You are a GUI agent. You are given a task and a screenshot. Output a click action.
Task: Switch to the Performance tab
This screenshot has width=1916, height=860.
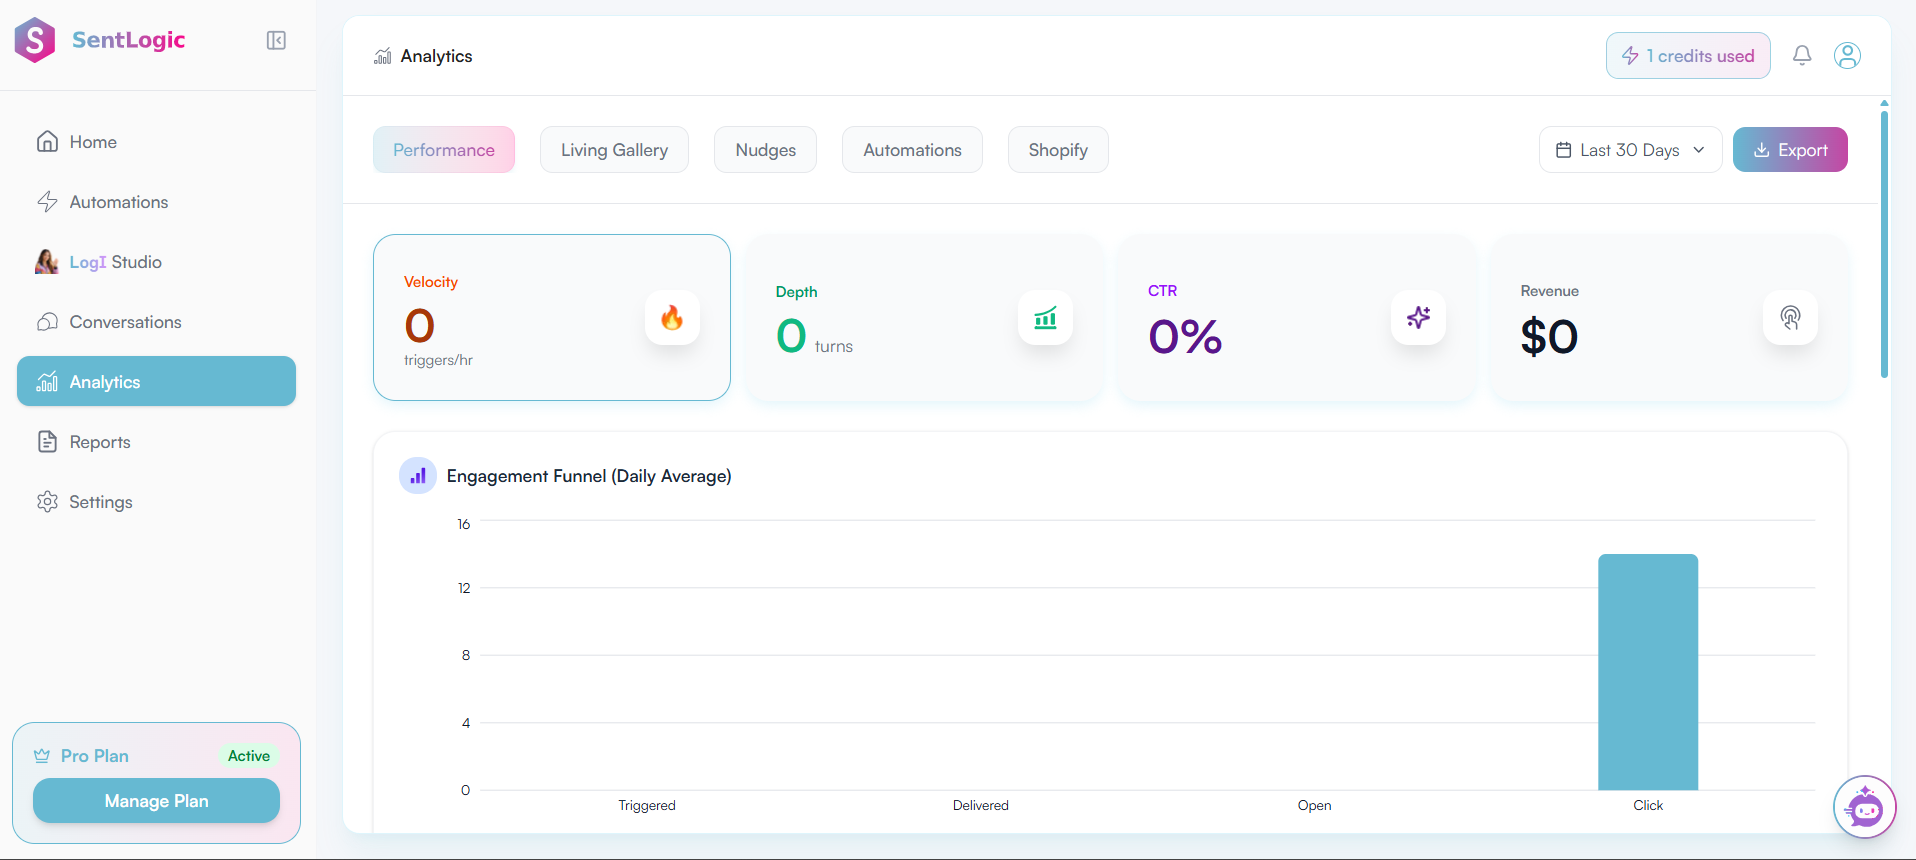[444, 150]
